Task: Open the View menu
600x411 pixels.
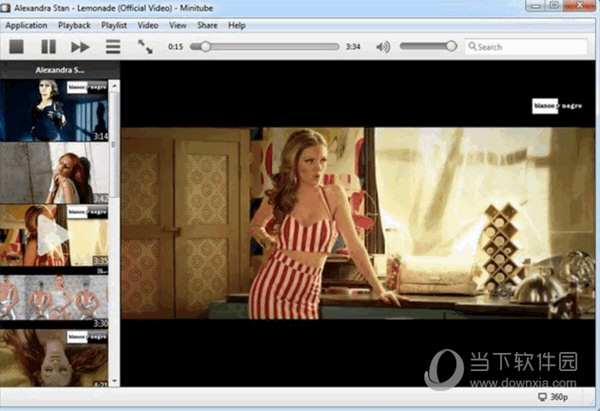Action: (178, 26)
